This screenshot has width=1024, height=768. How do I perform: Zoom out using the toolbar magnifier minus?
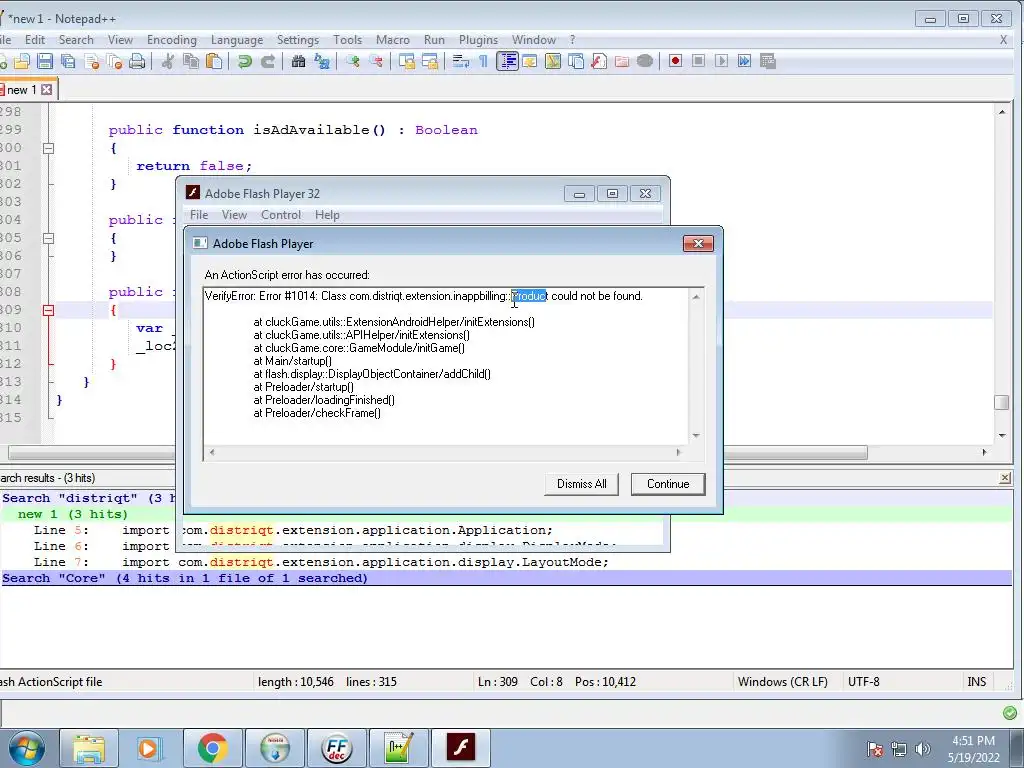(x=376, y=61)
